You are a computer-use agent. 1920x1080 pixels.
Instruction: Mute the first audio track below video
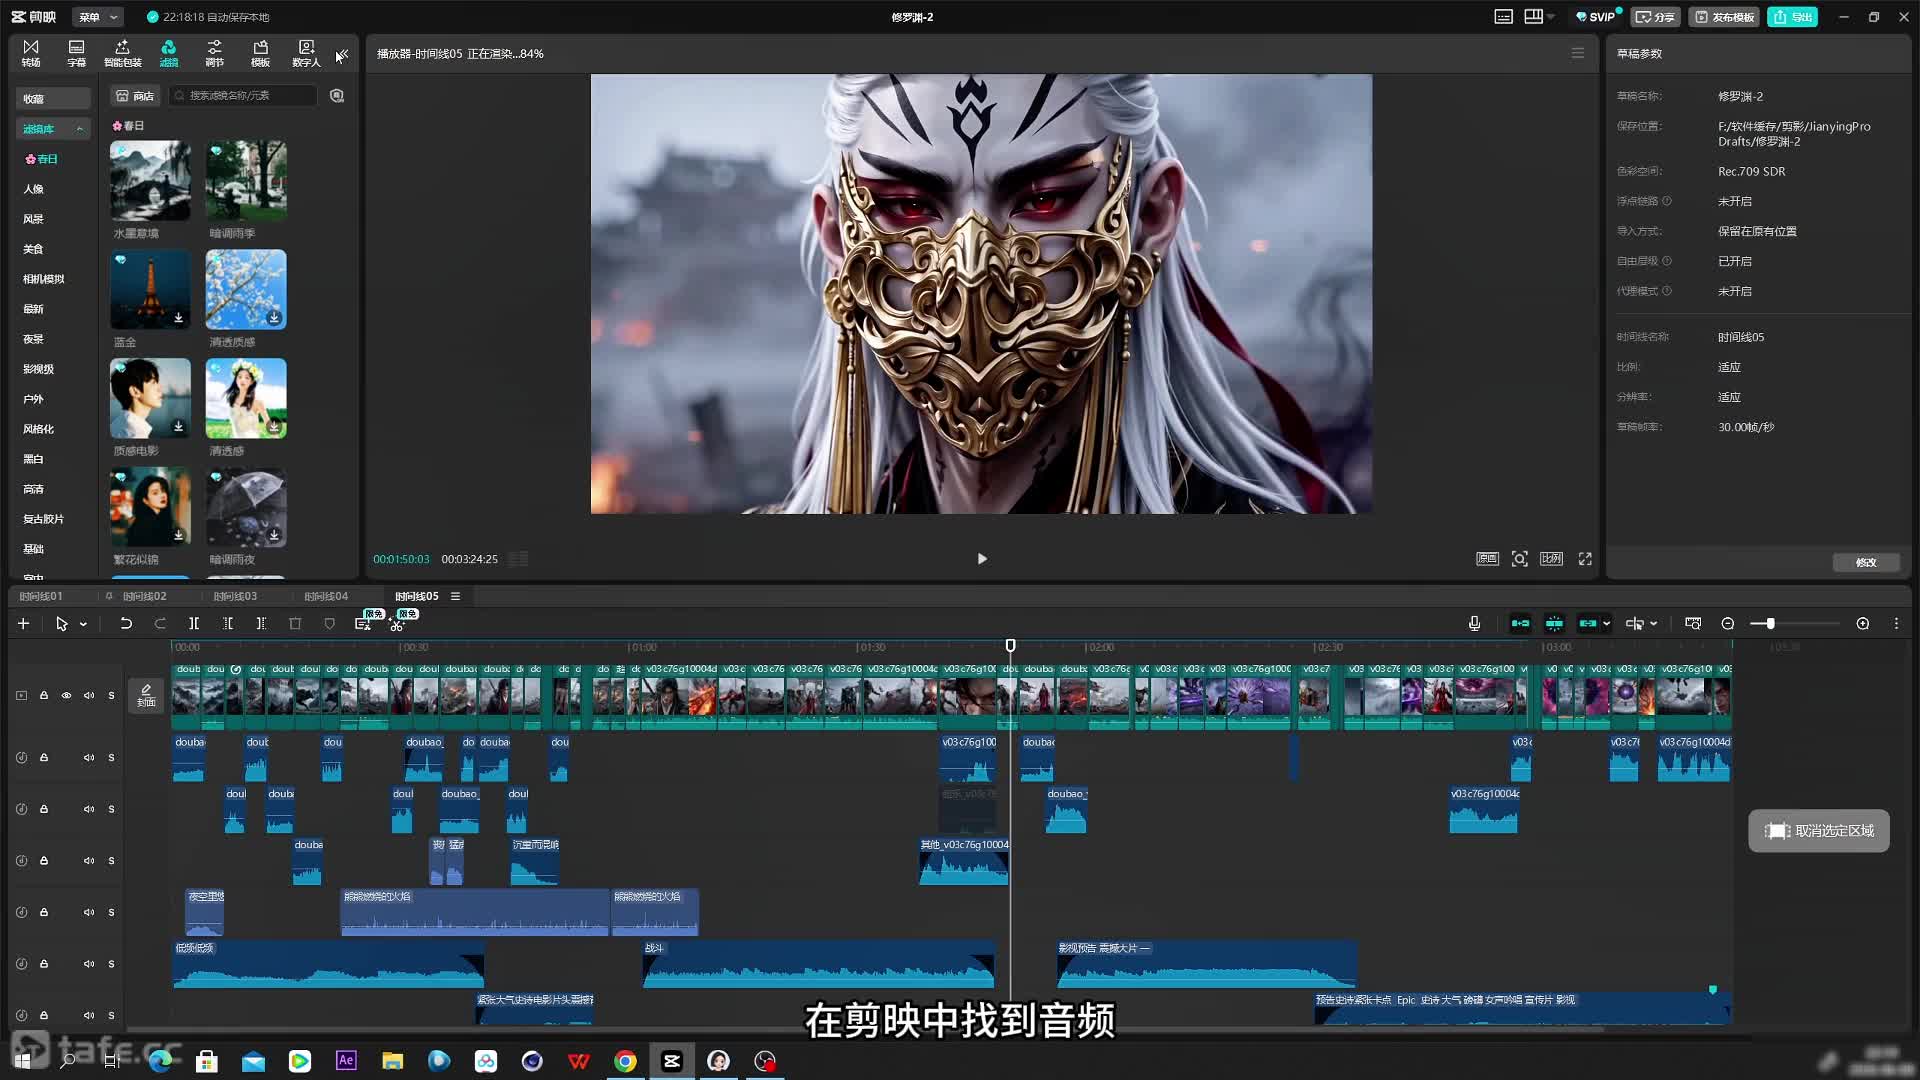pyautogui.click(x=89, y=758)
